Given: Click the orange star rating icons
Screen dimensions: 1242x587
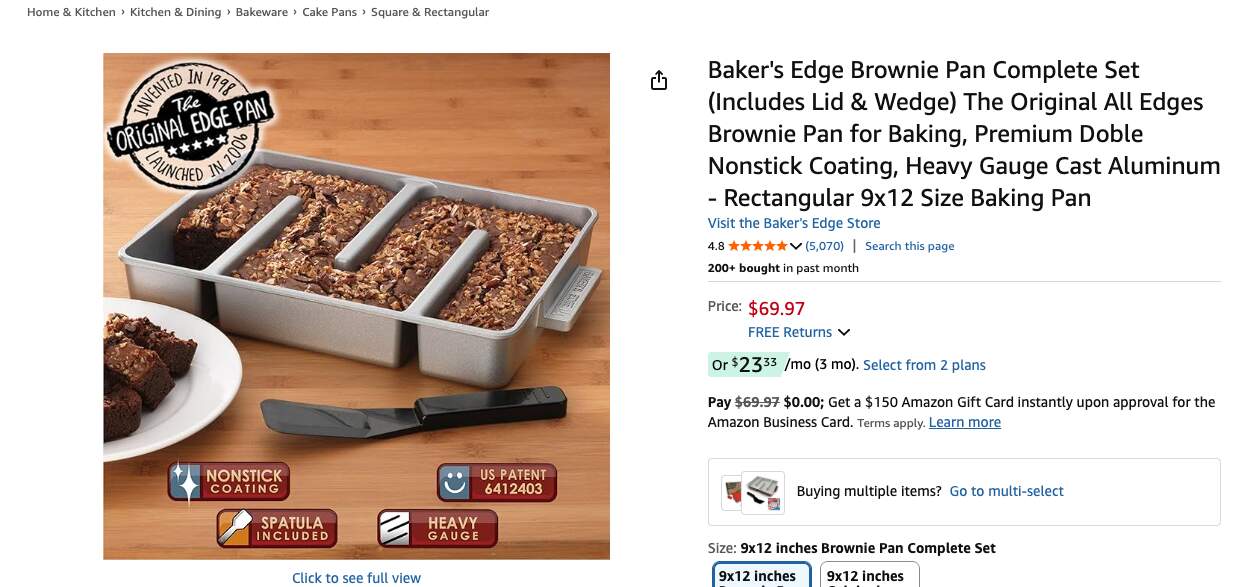Looking at the screenshot, I should coord(757,246).
